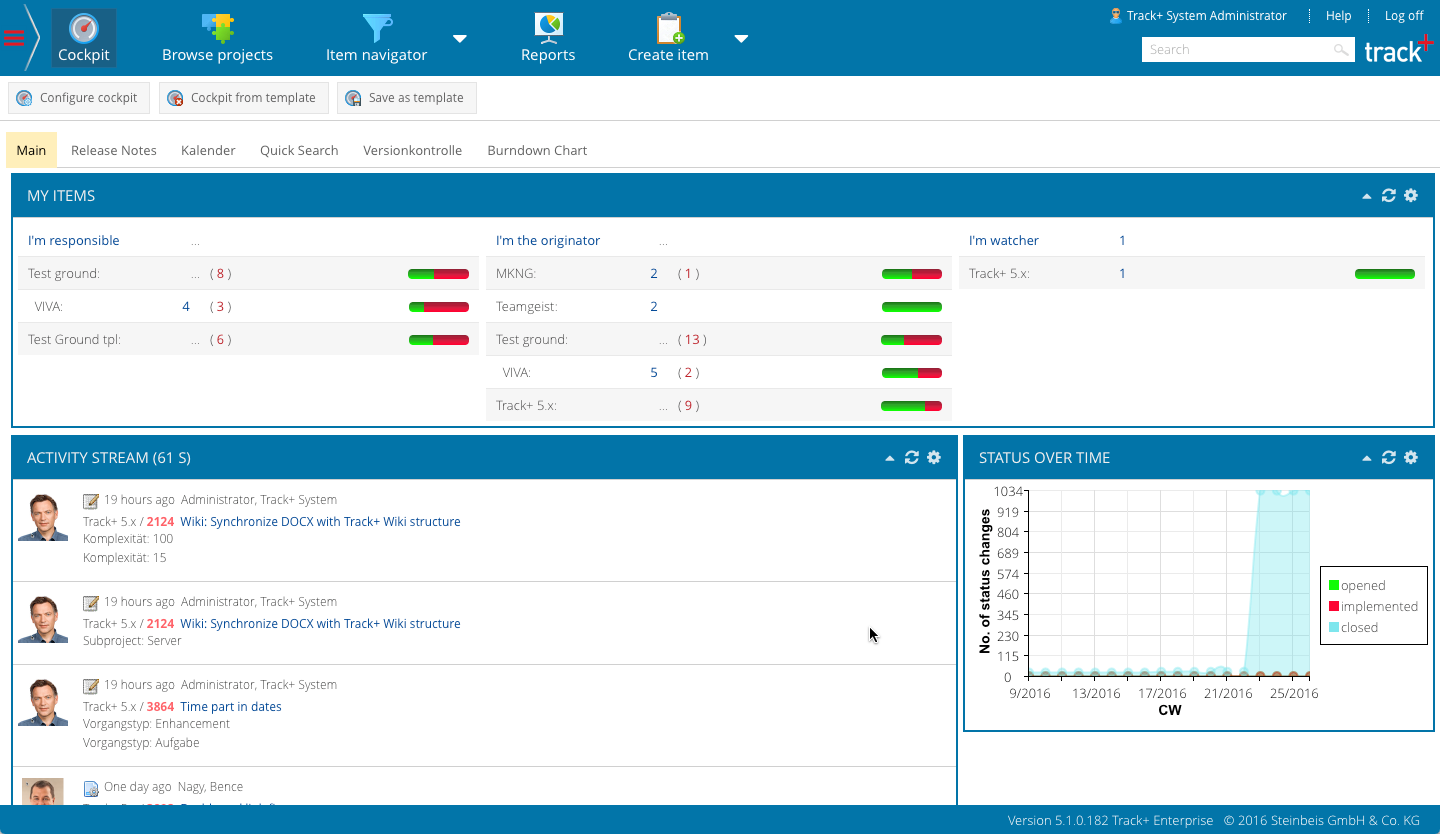
Task: Open the I'm watcher link
Action: 1003,241
